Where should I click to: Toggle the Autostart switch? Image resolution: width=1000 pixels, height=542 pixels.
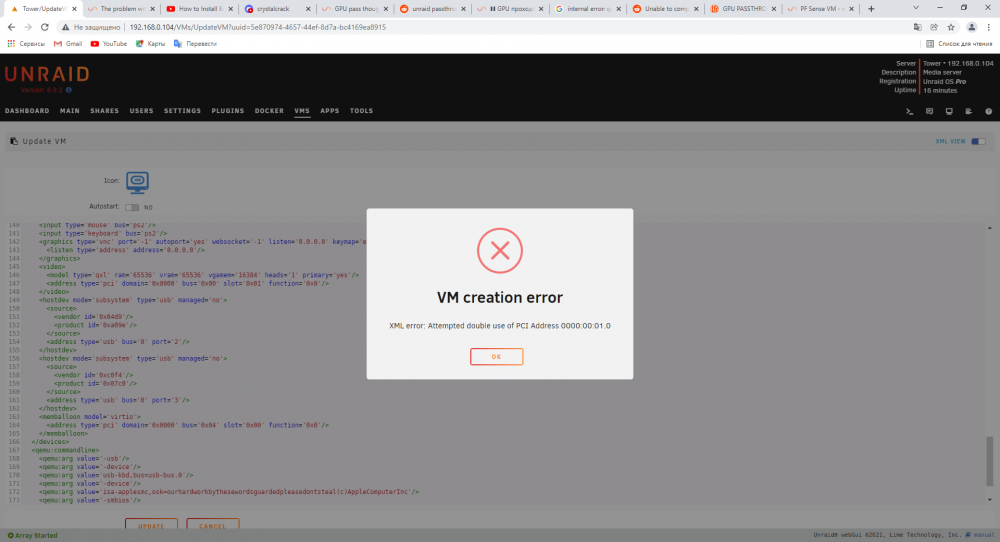click(x=132, y=207)
